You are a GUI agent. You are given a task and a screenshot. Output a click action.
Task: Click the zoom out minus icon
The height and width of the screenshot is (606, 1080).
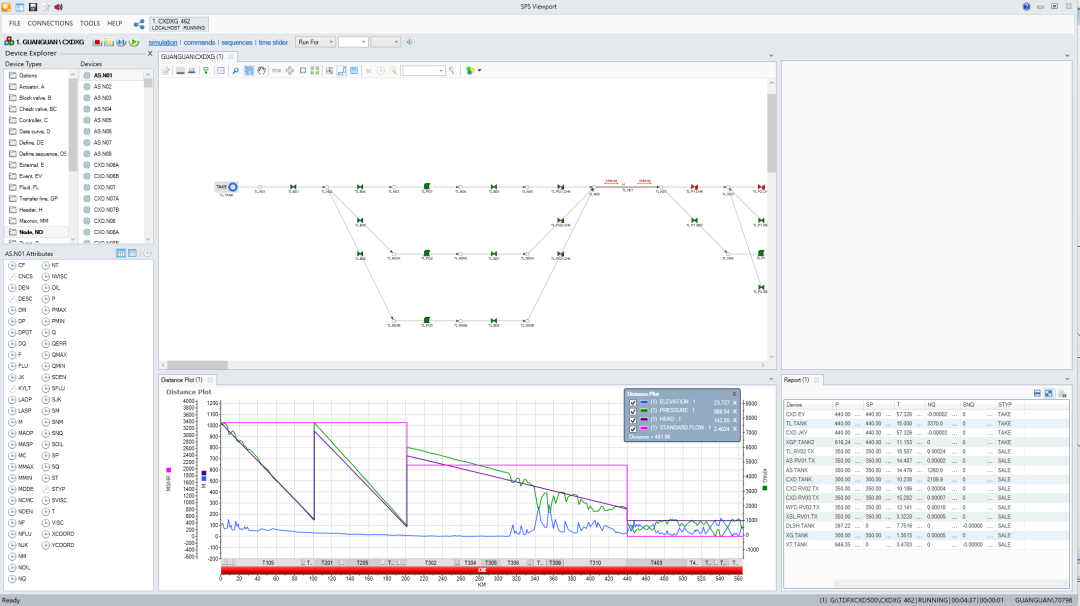click(276, 70)
